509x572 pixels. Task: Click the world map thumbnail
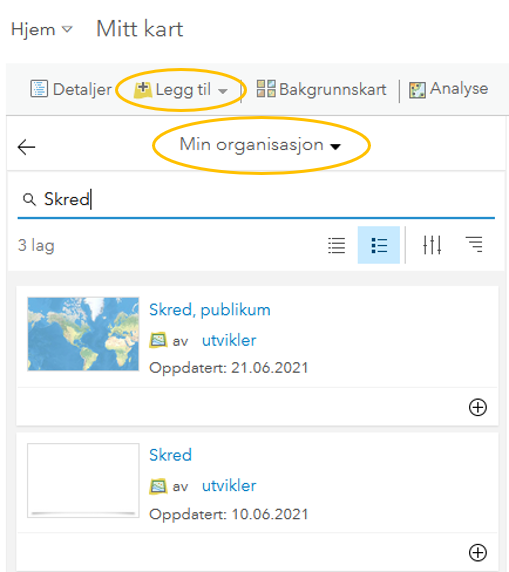click(83, 334)
